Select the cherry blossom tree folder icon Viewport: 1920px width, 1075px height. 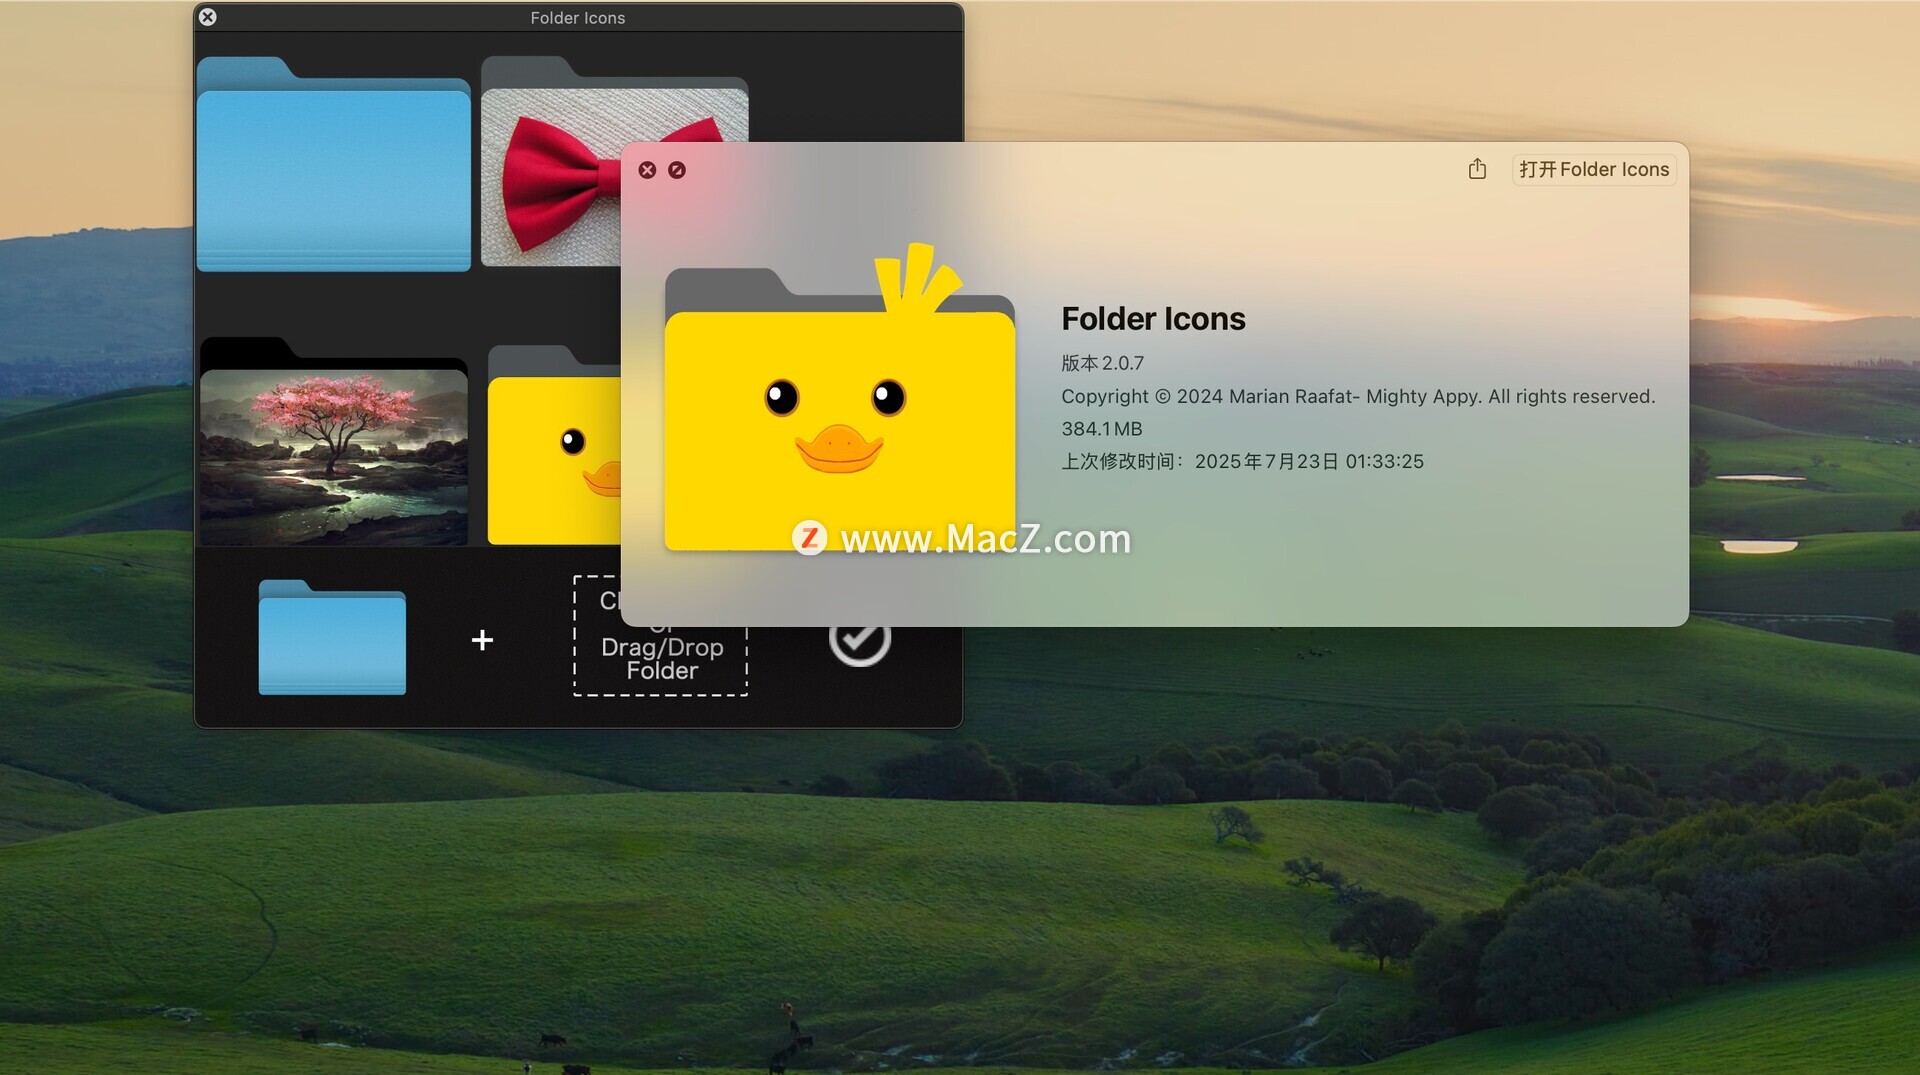coord(334,441)
